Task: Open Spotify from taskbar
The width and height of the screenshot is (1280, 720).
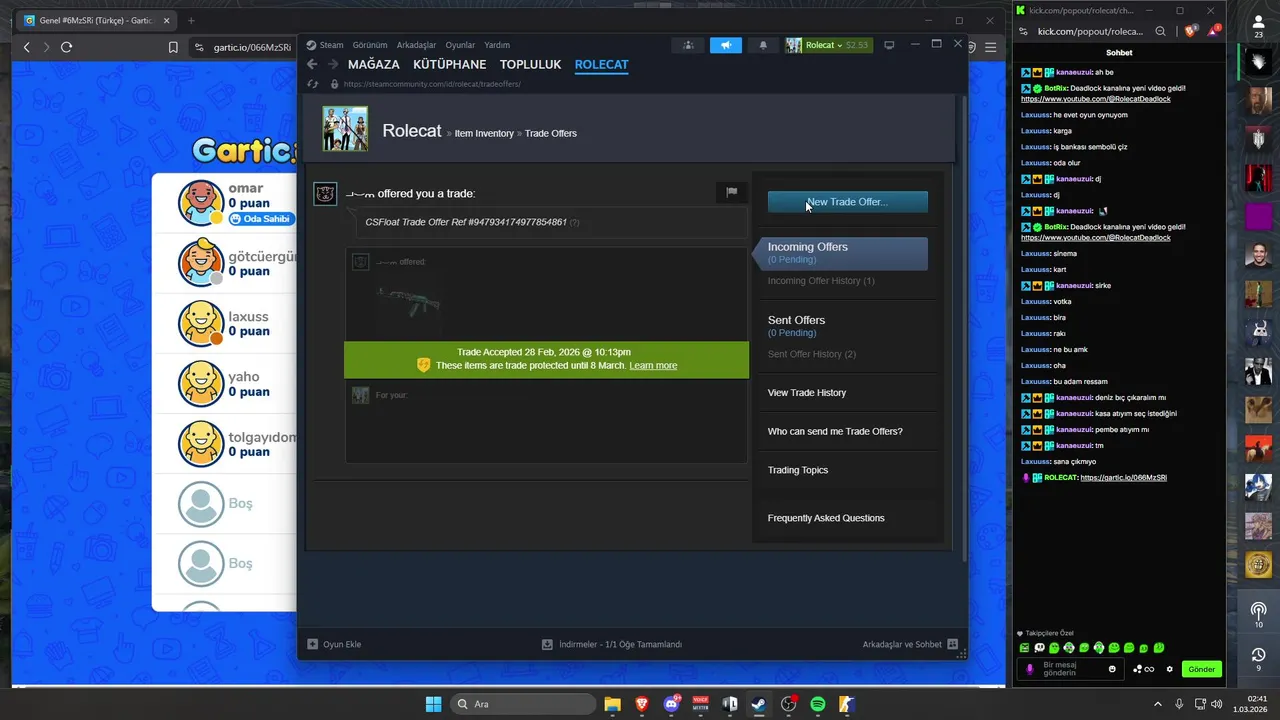Action: click(x=817, y=704)
